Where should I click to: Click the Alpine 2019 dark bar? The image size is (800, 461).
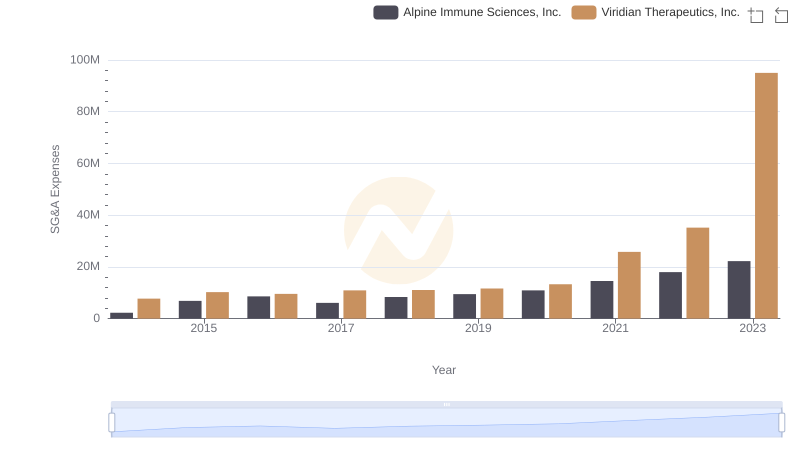click(464, 306)
